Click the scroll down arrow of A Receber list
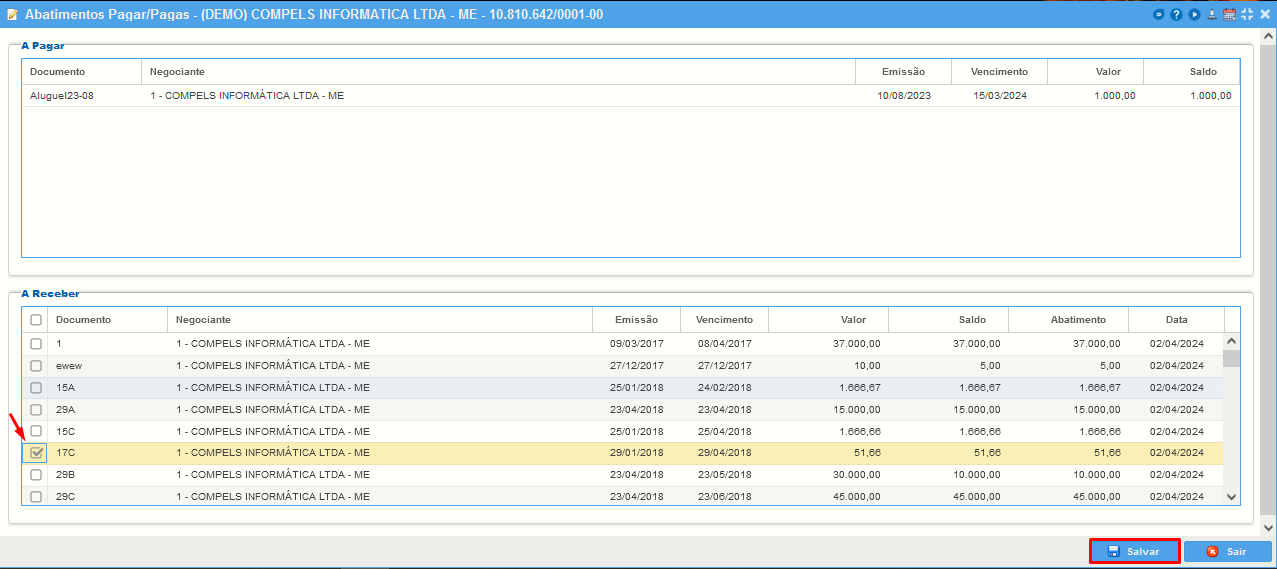Image resolution: width=1277 pixels, height=569 pixels. point(1232,496)
